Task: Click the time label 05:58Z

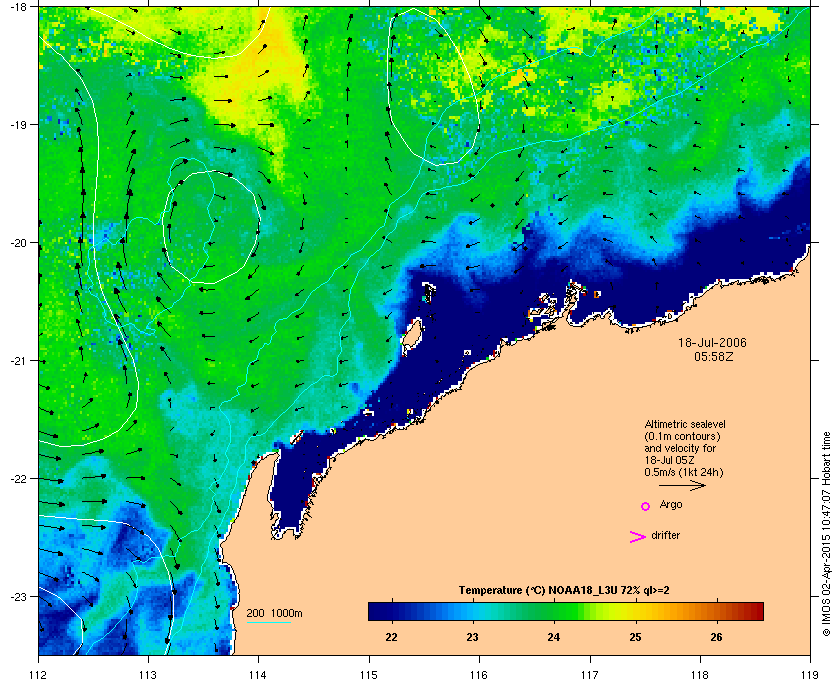Action: (x=714, y=356)
